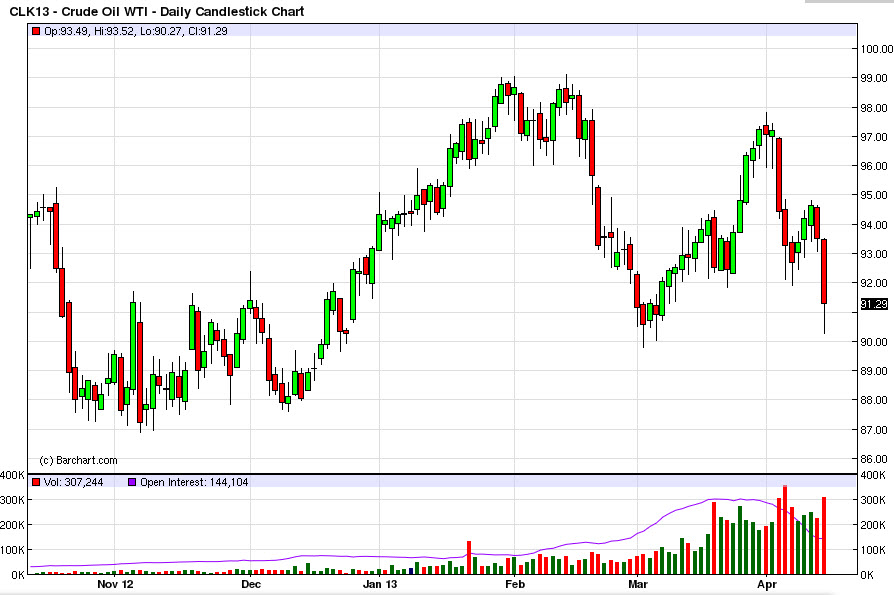Click the 90.00 price axis label
Image resolution: width=894 pixels, height=595 pixels.
tap(874, 341)
